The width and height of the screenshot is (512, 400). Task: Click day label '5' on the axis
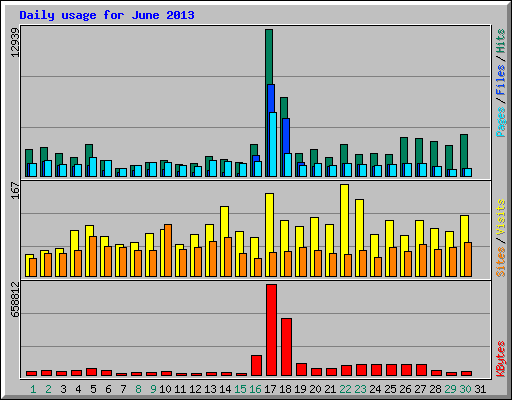[x=93, y=389]
